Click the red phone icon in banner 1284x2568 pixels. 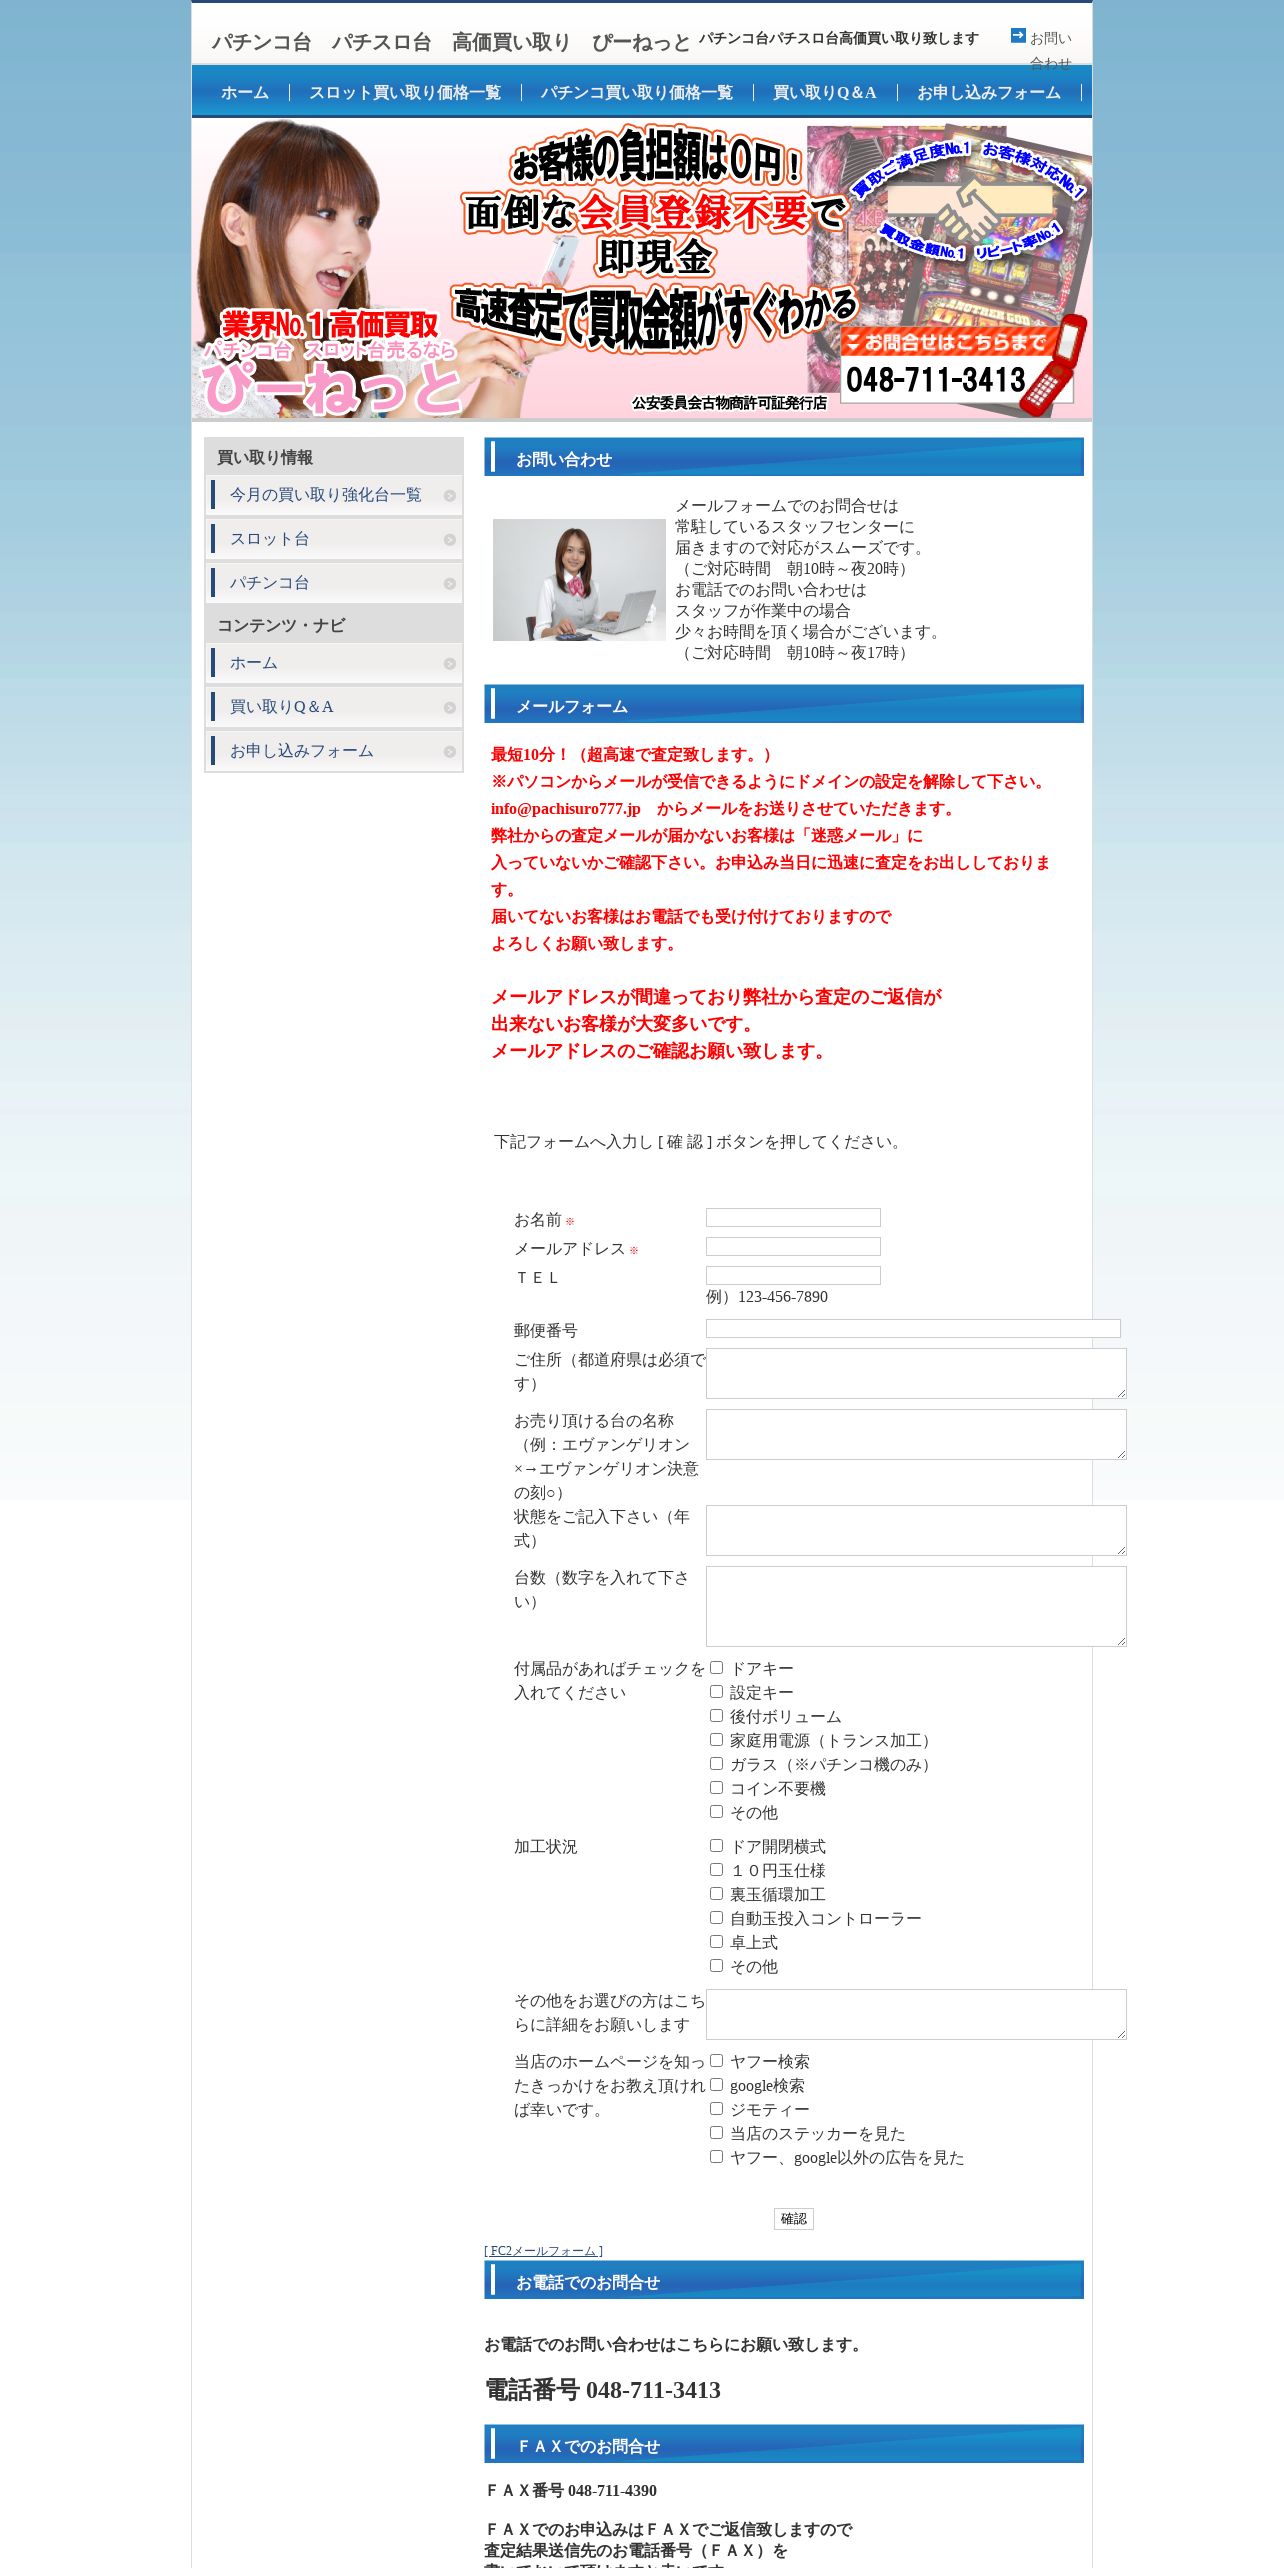point(1054,365)
